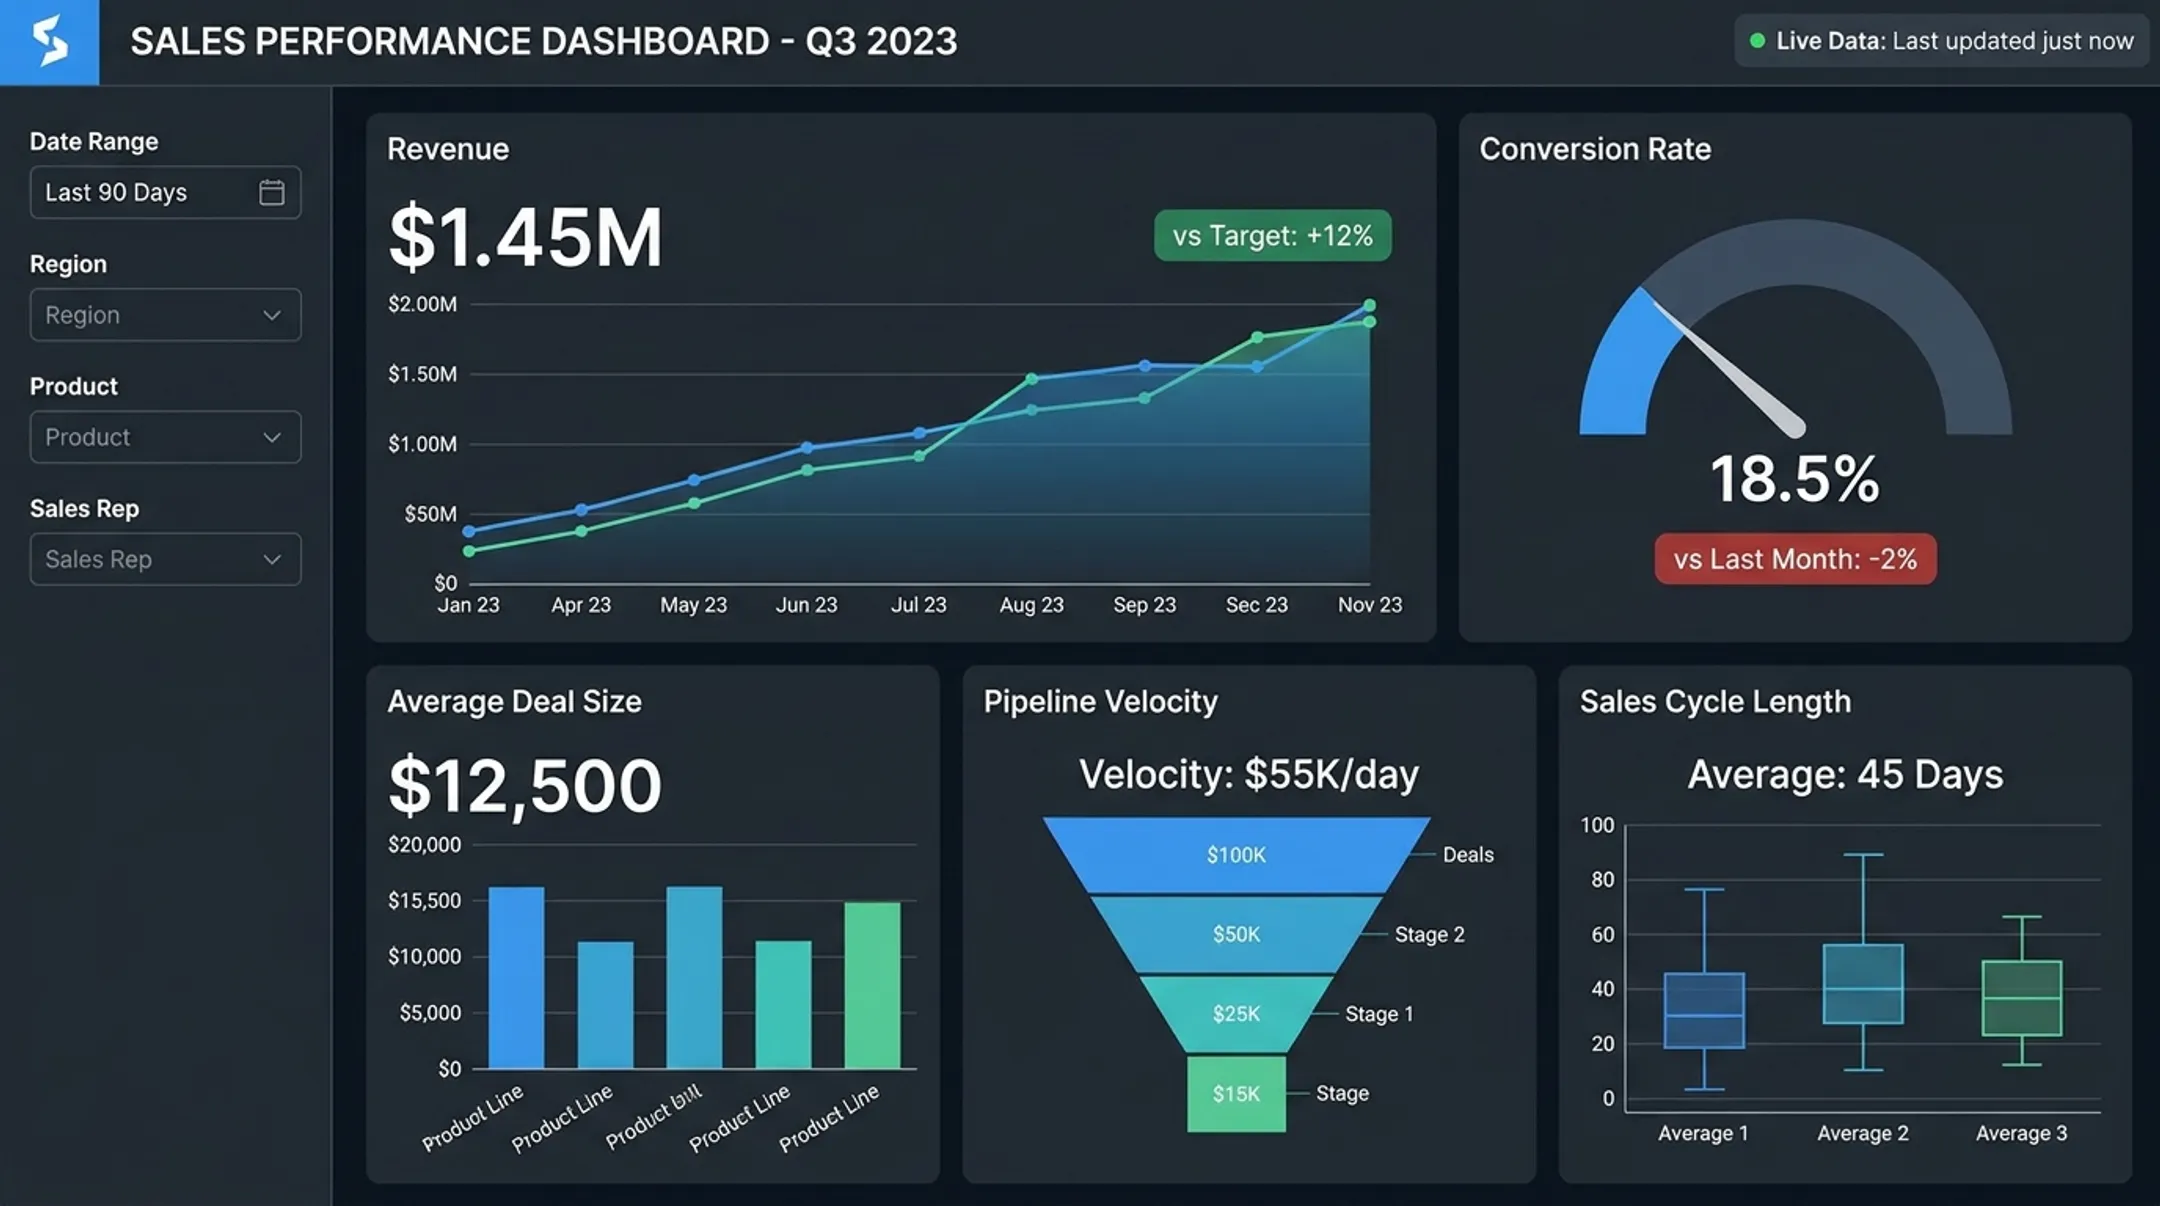The width and height of the screenshot is (2160, 1206).
Task: Click the Sales Rep dropdown chevron arrow
Action: pos(271,559)
